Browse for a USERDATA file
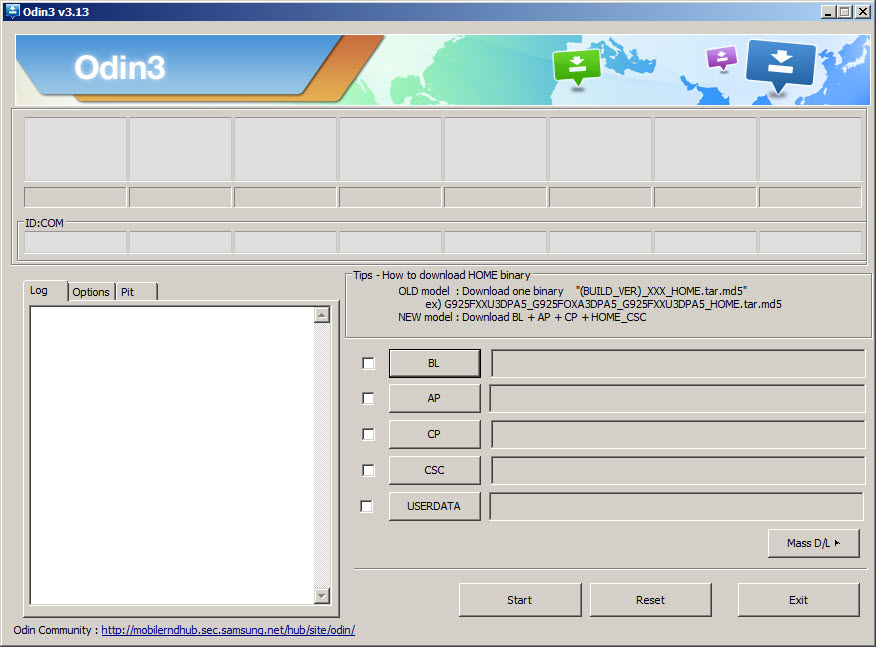 coord(434,506)
